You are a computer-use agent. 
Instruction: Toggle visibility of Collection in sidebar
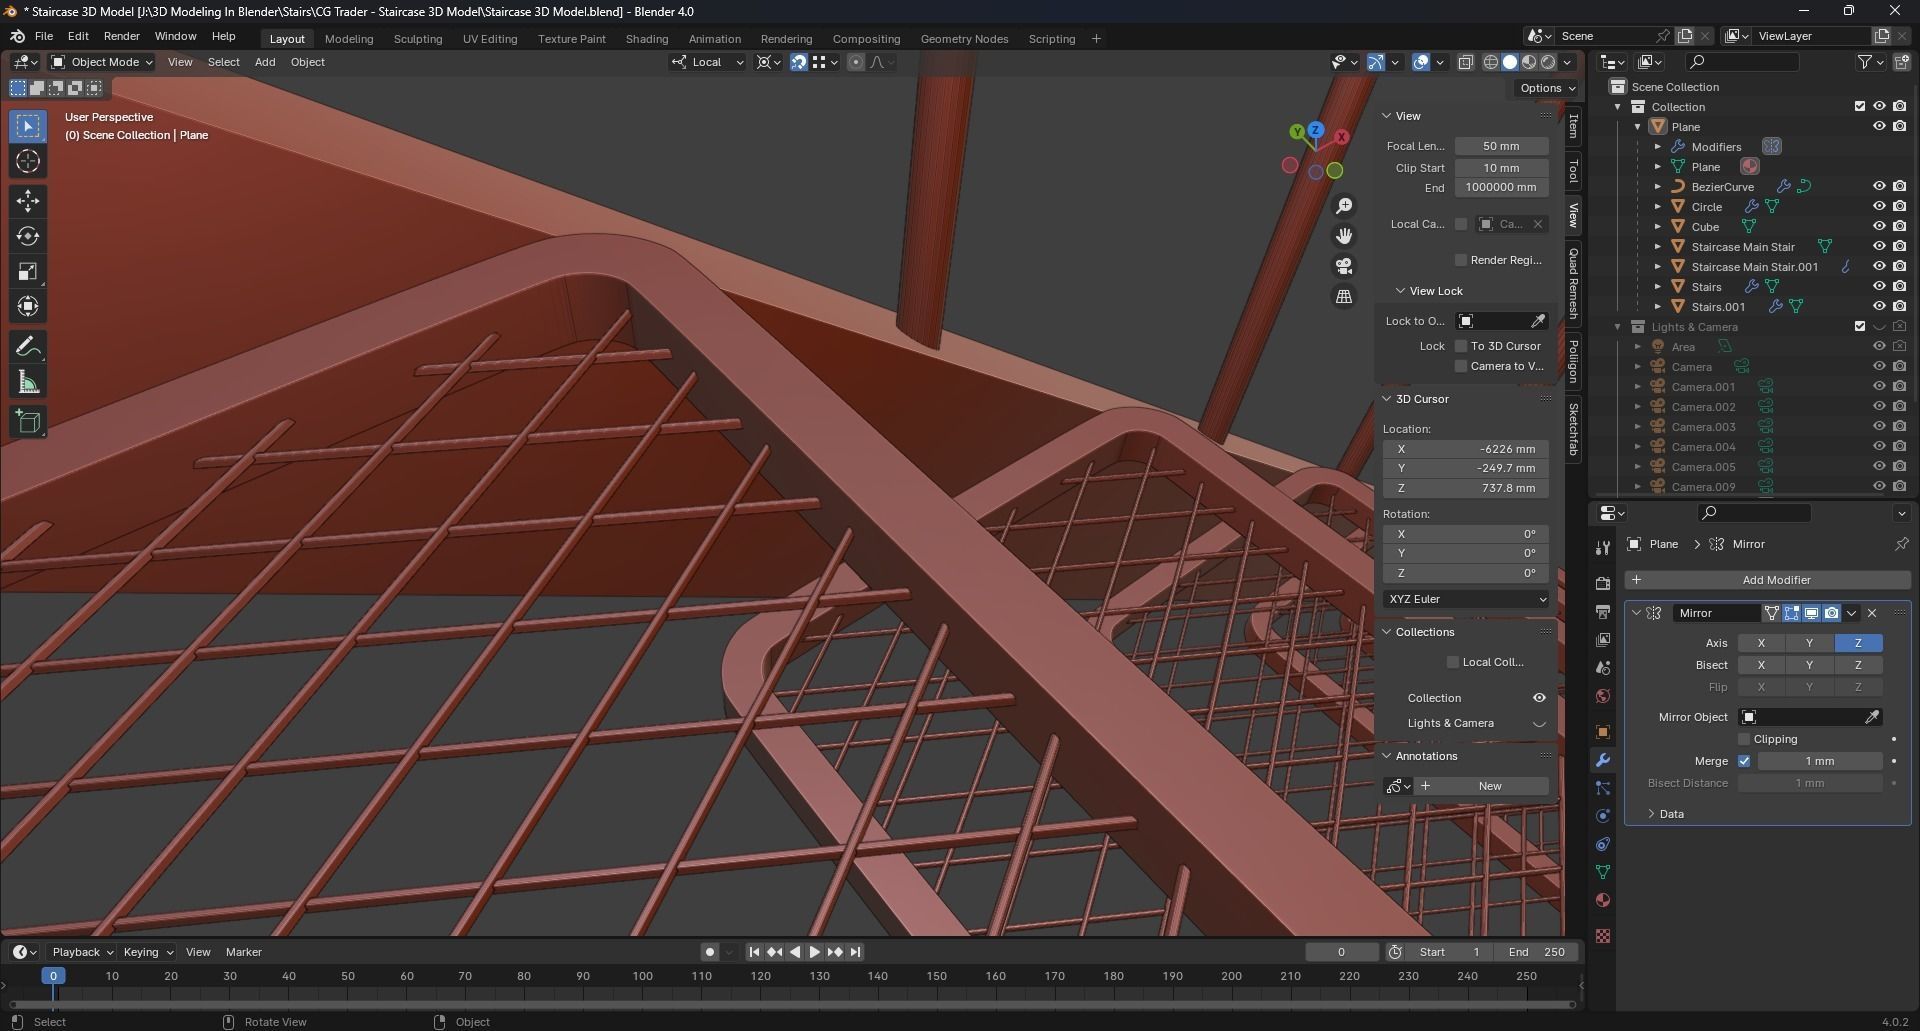coord(1539,698)
